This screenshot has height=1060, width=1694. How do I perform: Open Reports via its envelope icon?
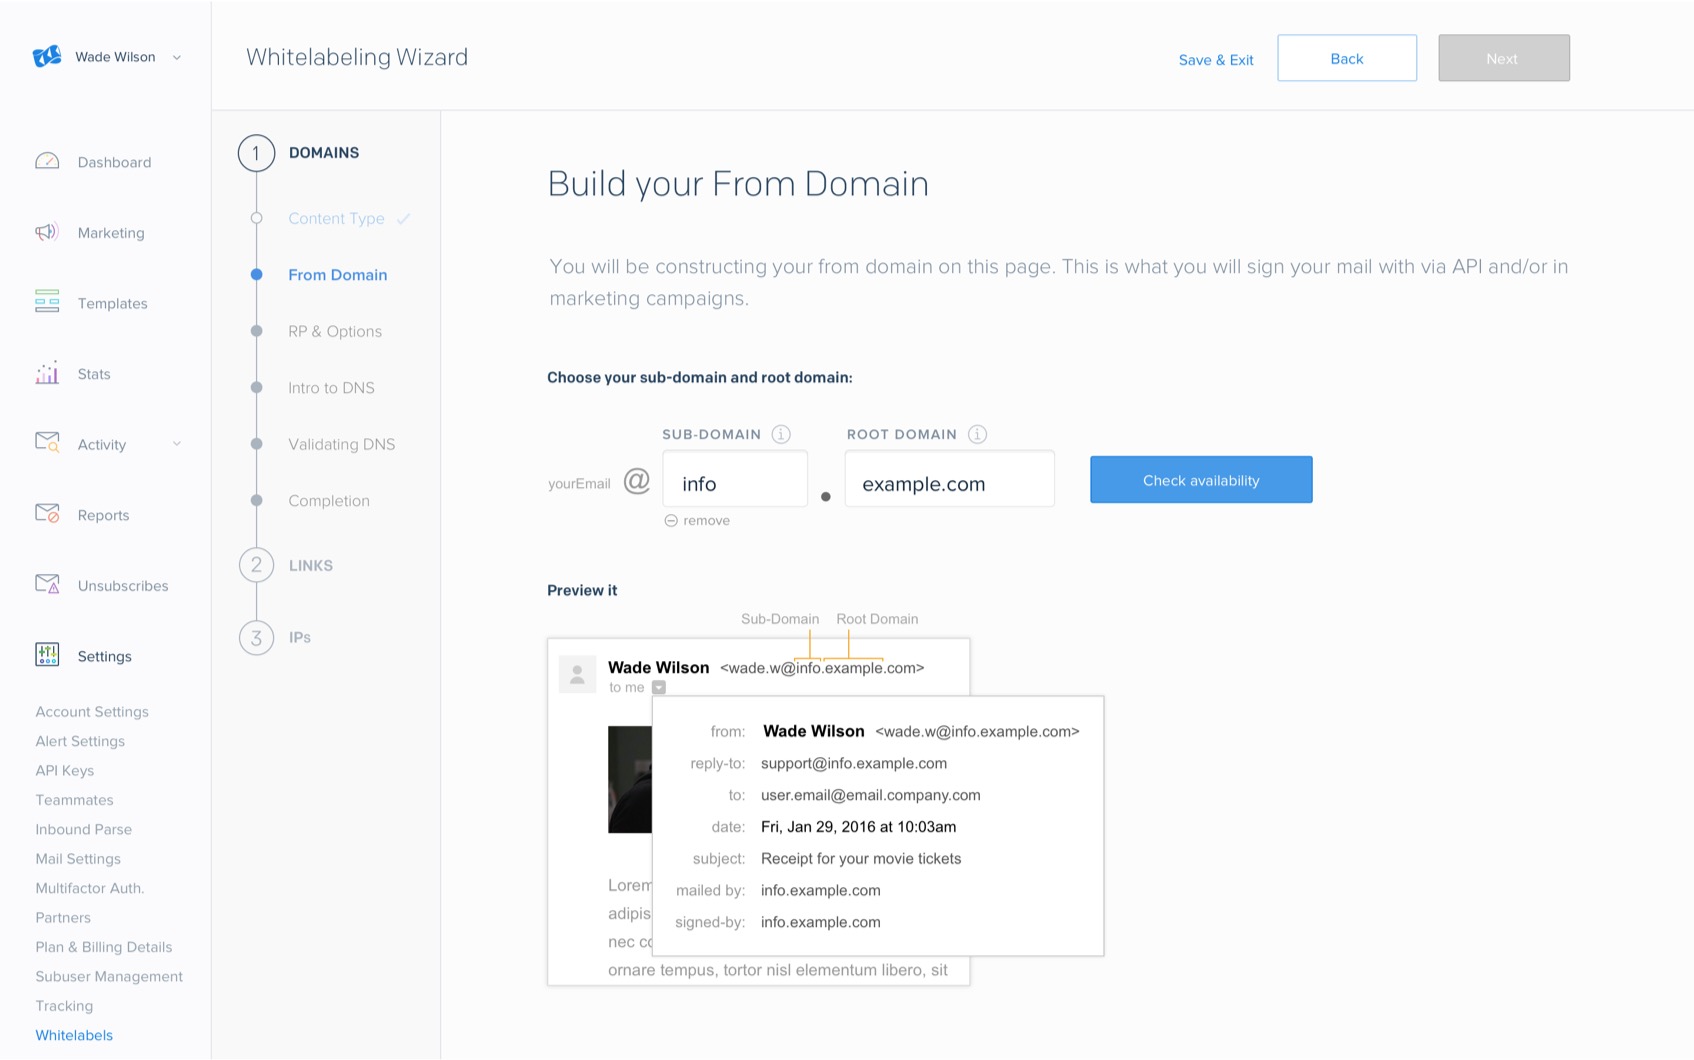pyautogui.click(x=46, y=514)
